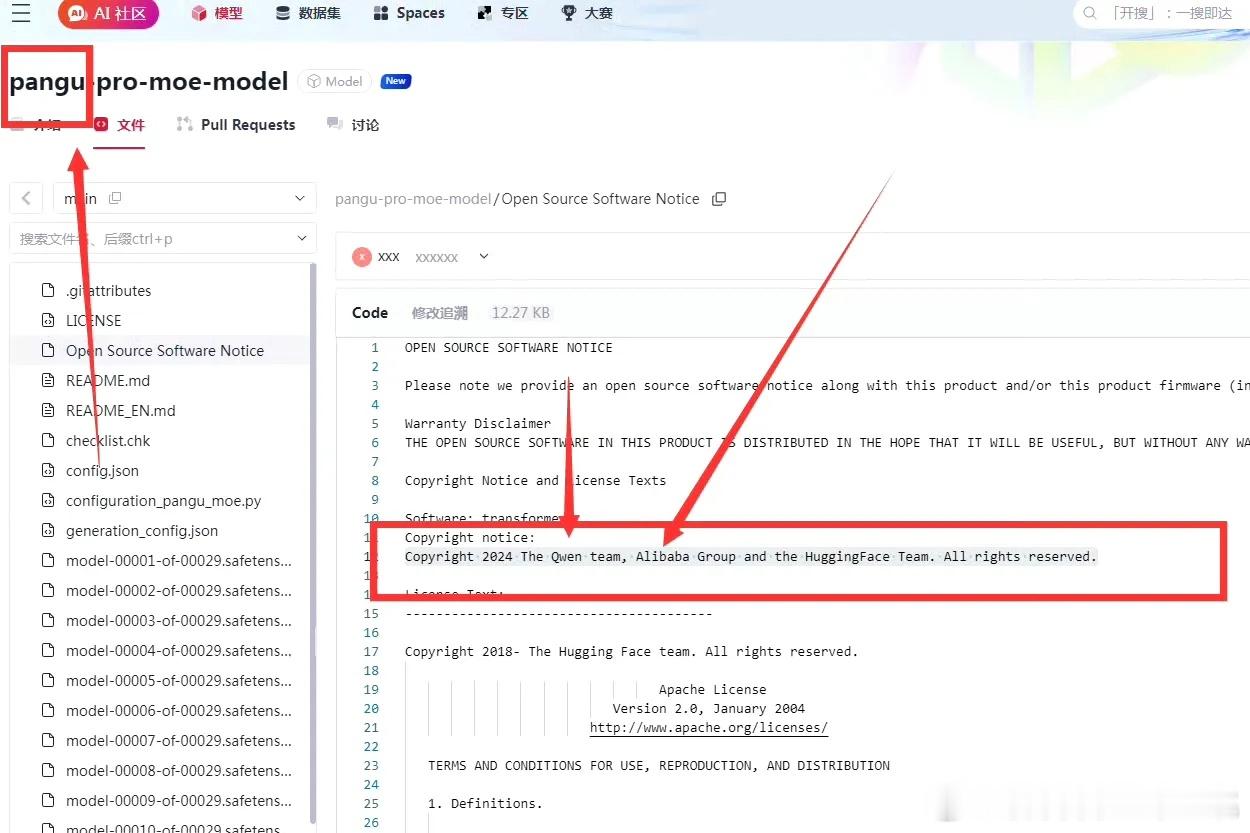Switch to the 讨论 tab
Viewport: 1250px width, 833px height.
pos(353,125)
